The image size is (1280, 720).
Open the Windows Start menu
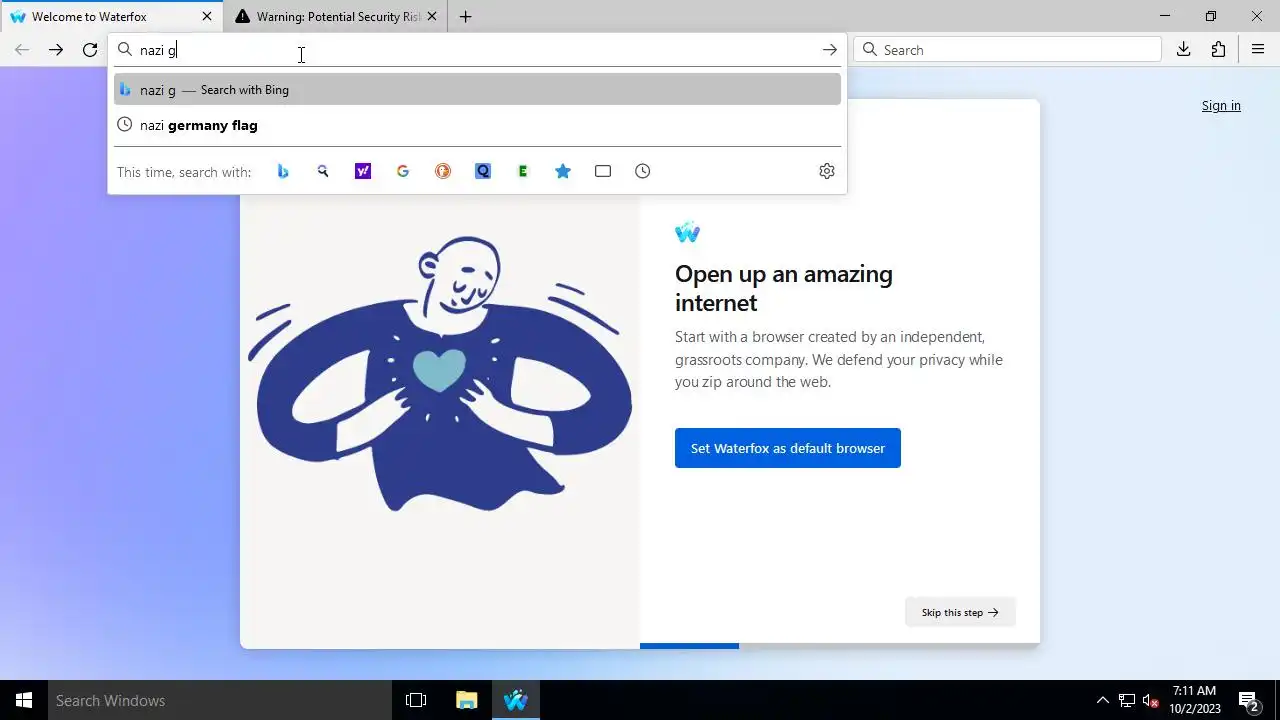pos(24,700)
